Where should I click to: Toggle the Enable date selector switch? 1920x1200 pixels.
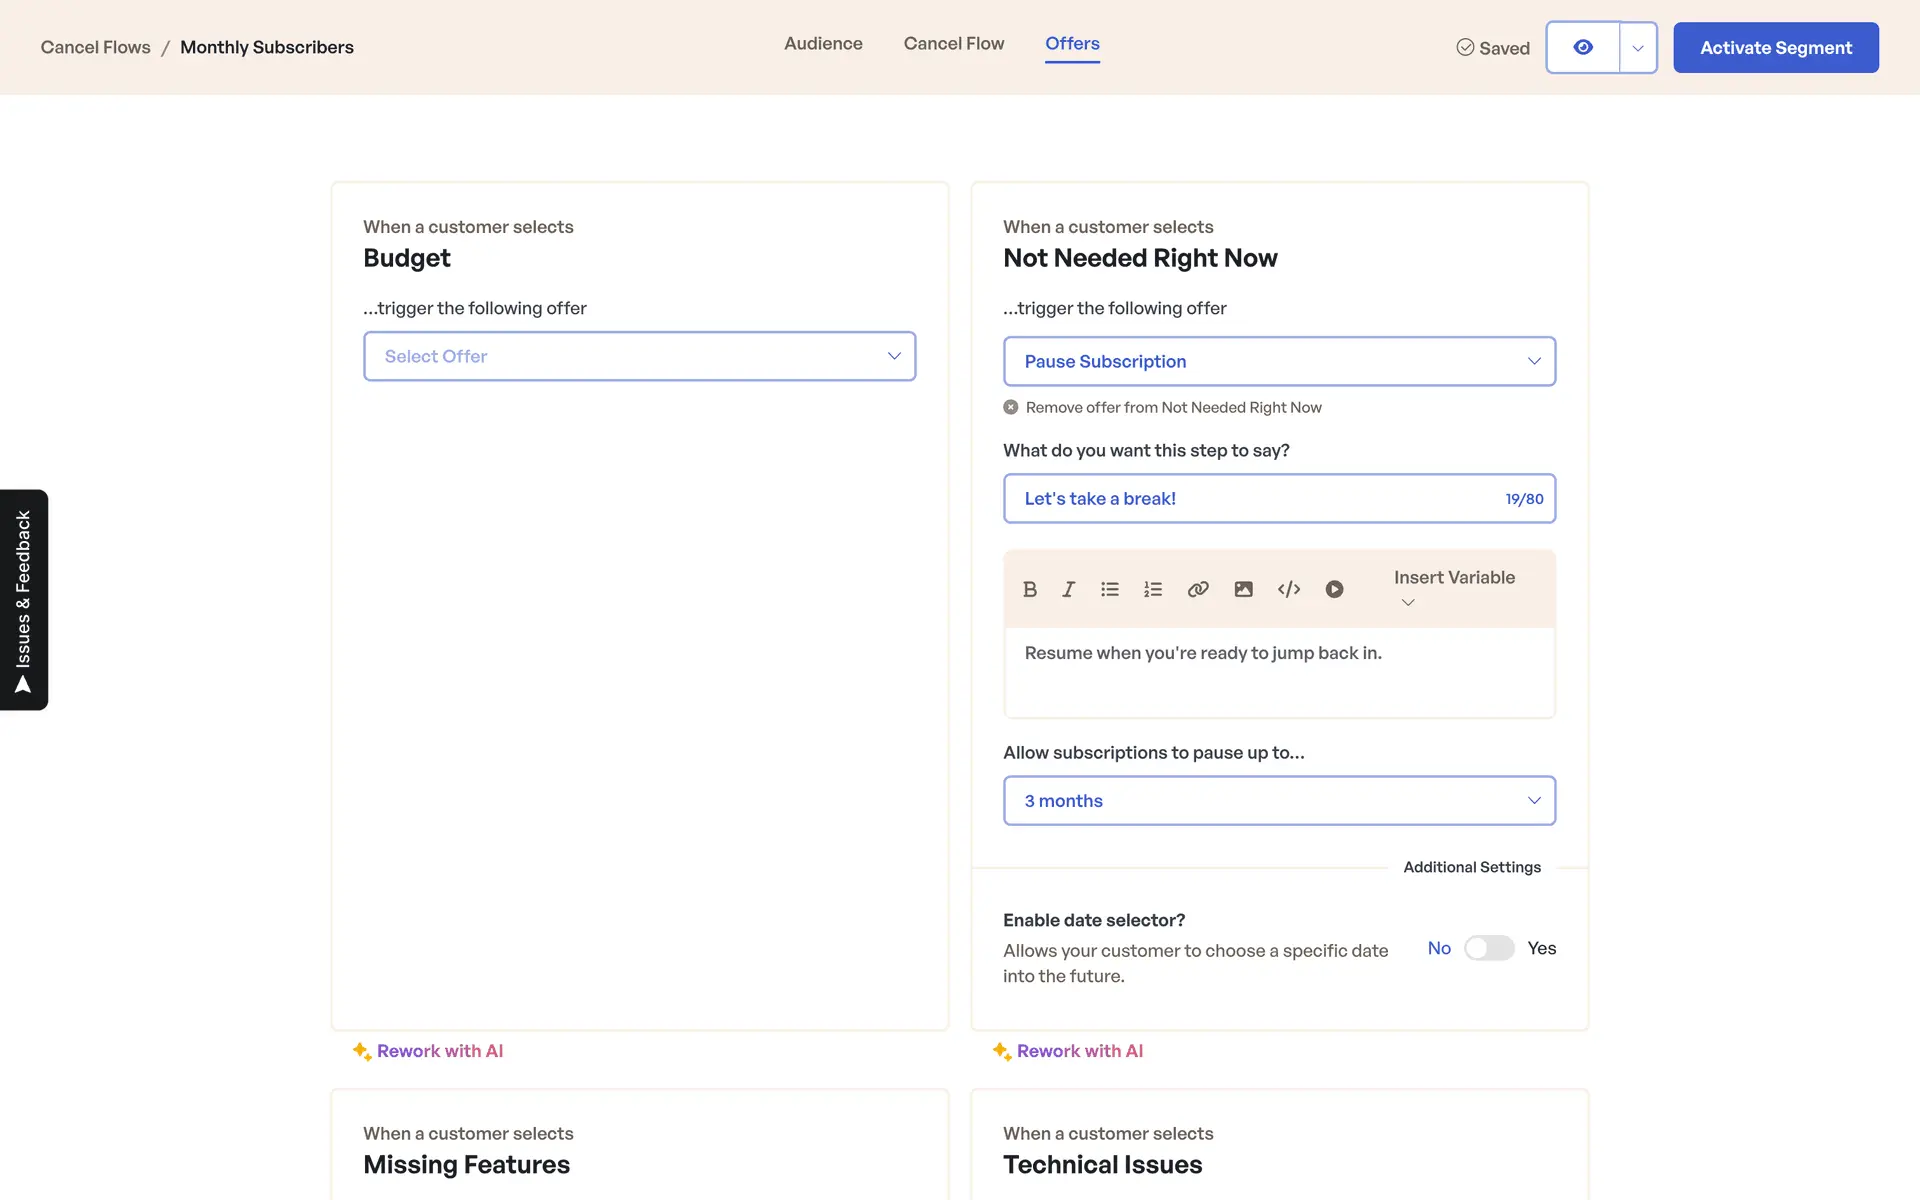[x=1489, y=948]
